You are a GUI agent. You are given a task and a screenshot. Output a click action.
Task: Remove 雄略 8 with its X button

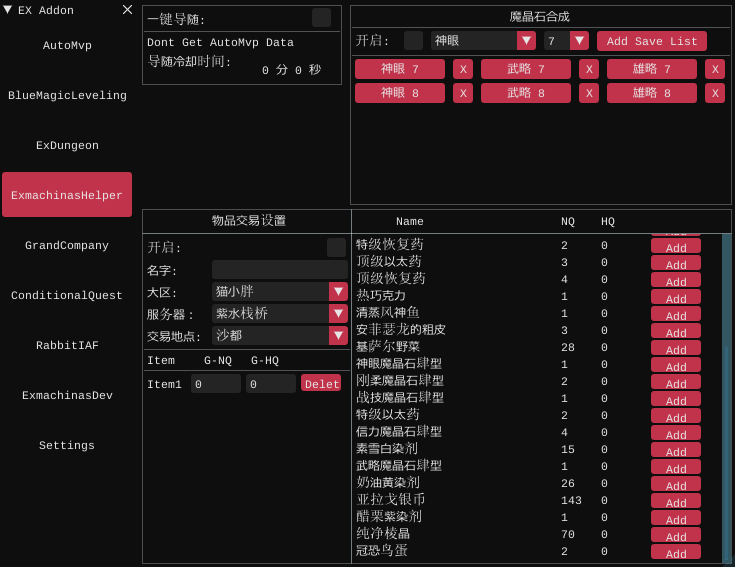click(x=715, y=93)
